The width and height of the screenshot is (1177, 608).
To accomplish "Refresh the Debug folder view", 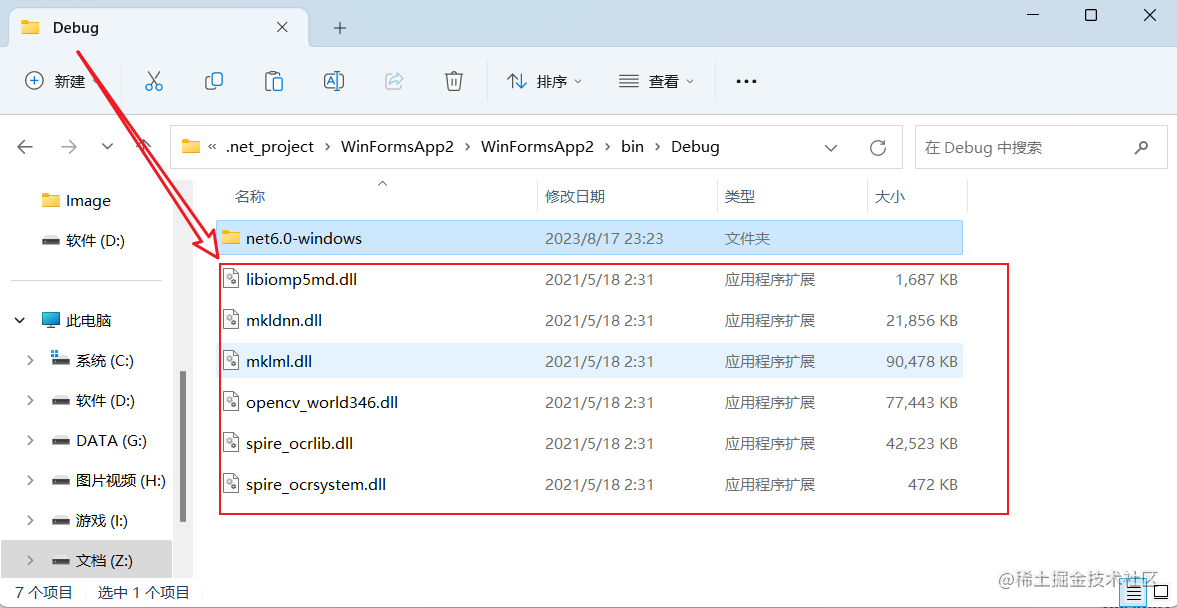I will pyautogui.click(x=877, y=146).
